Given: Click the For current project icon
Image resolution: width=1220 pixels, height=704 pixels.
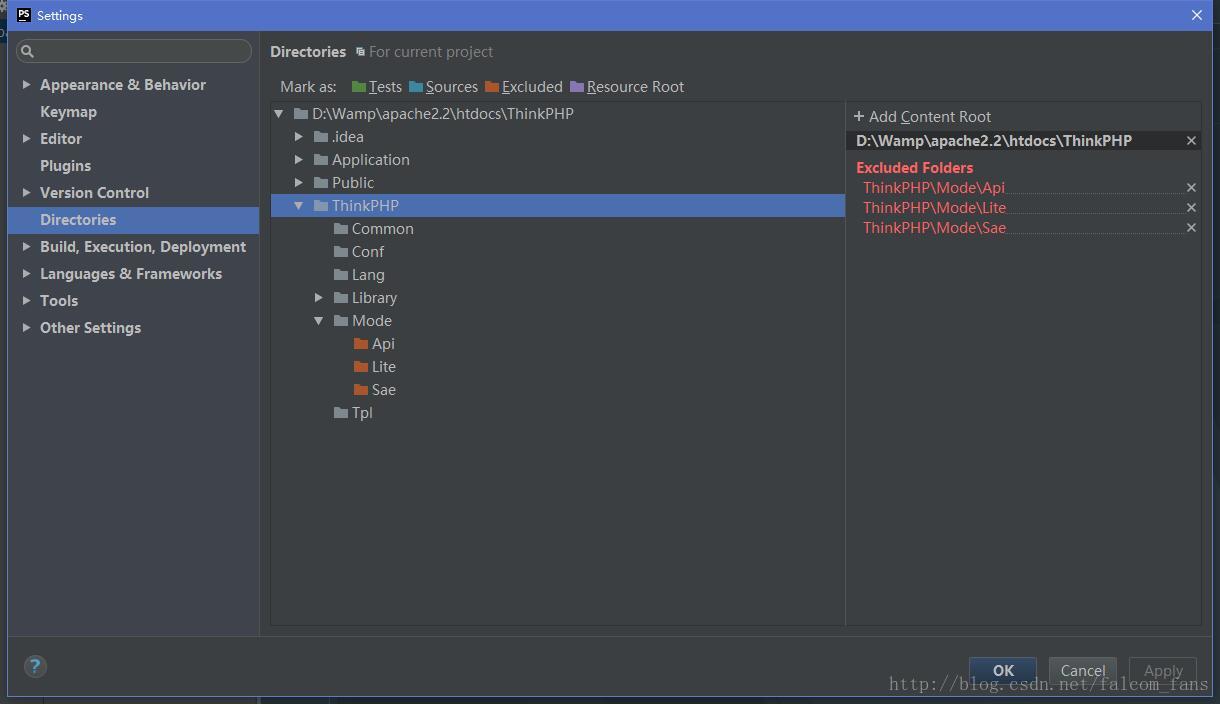Looking at the screenshot, I should (360, 52).
